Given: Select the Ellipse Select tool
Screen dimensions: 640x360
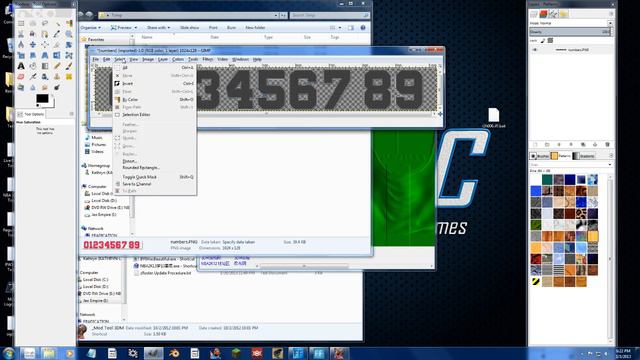Looking at the screenshot, I should tap(33, 23).
